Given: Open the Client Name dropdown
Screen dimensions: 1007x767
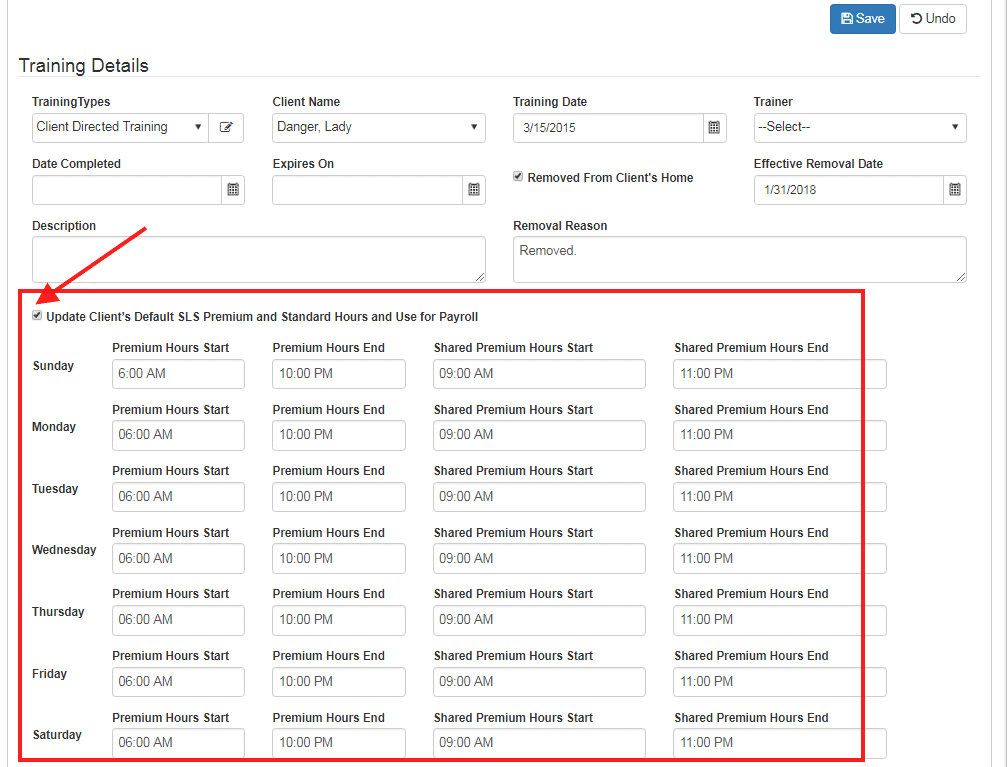Looking at the screenshot, I should click(378, 128).
